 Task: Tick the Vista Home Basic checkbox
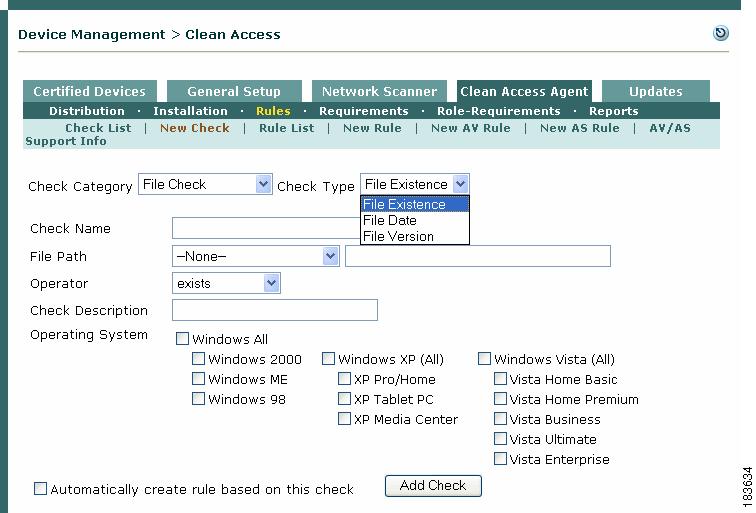point(500,378)
